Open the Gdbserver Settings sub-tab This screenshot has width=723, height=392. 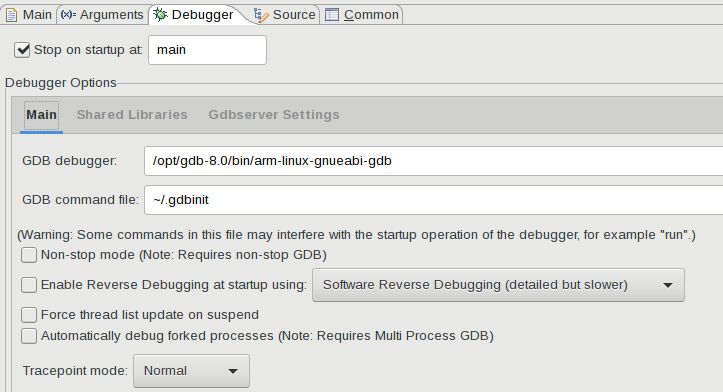[x=274, y=115]
